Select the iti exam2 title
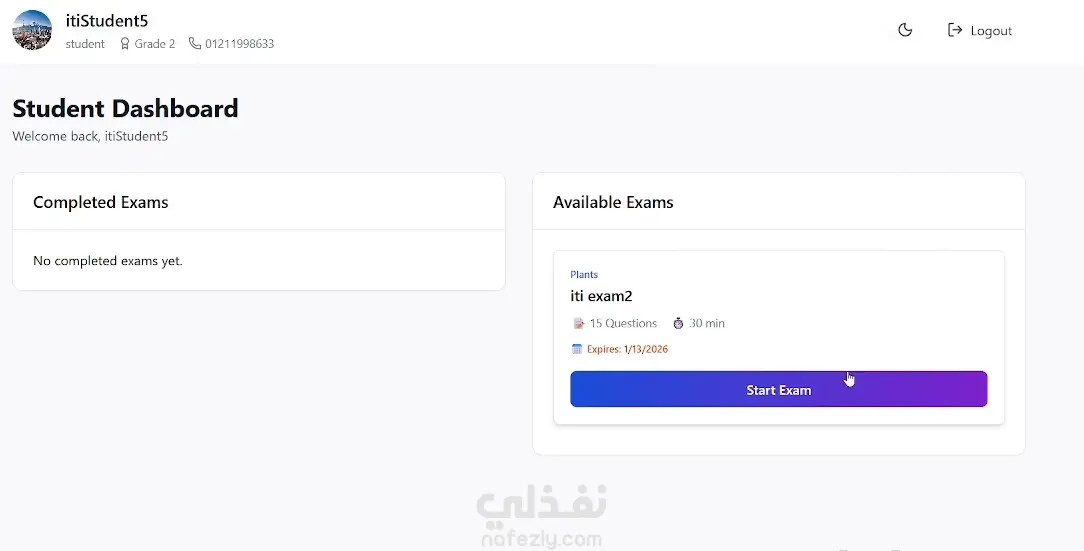 pos(601,296)
